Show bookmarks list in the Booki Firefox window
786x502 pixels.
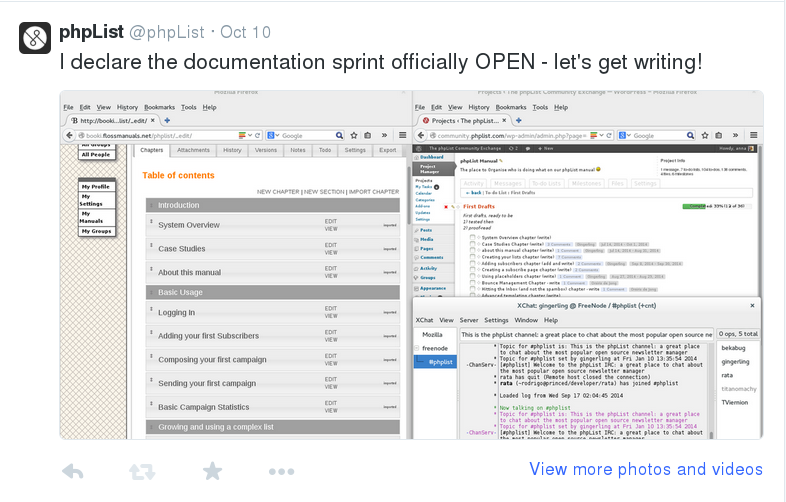tap(367, 135)
